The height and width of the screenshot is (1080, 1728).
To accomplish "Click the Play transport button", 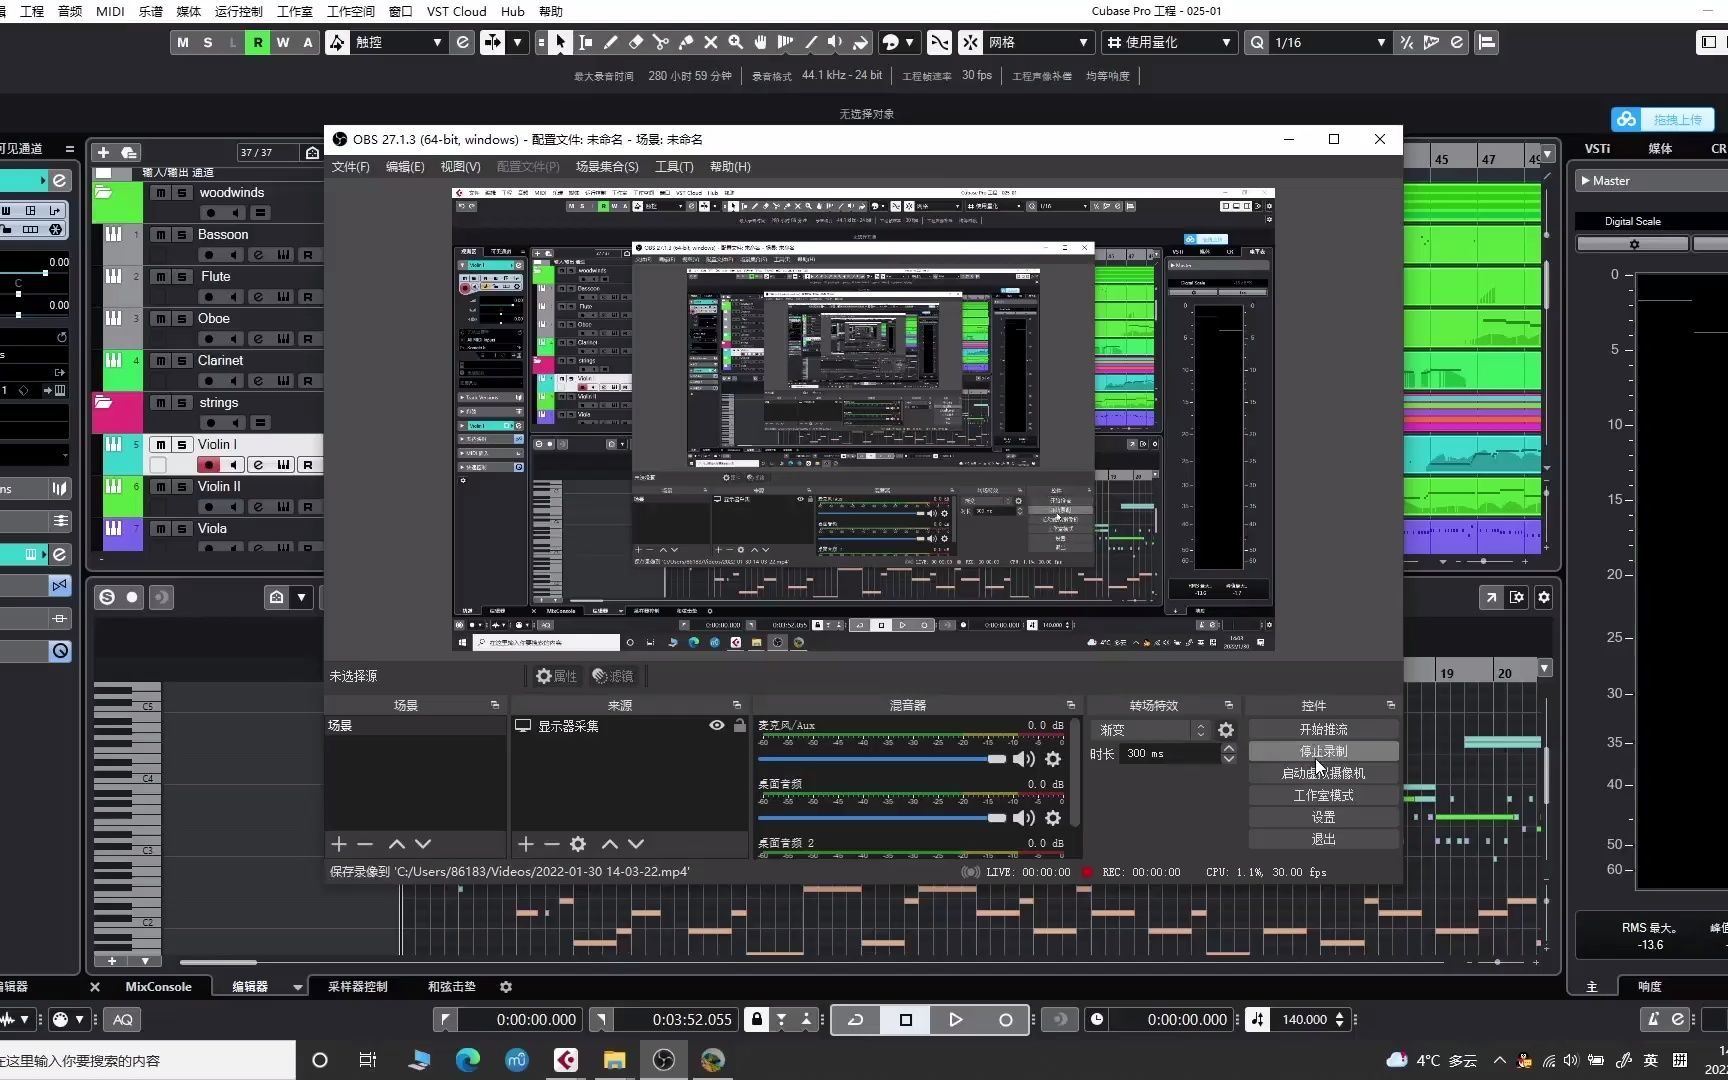I will tap(955, 1020).
